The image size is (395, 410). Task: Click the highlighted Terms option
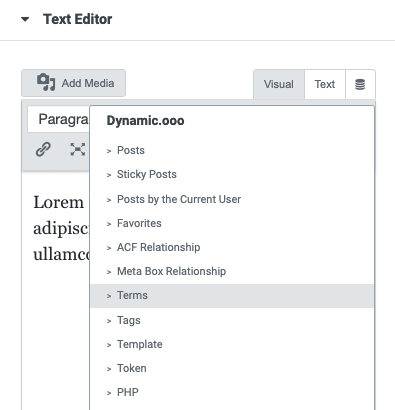[x=232, y=296]
